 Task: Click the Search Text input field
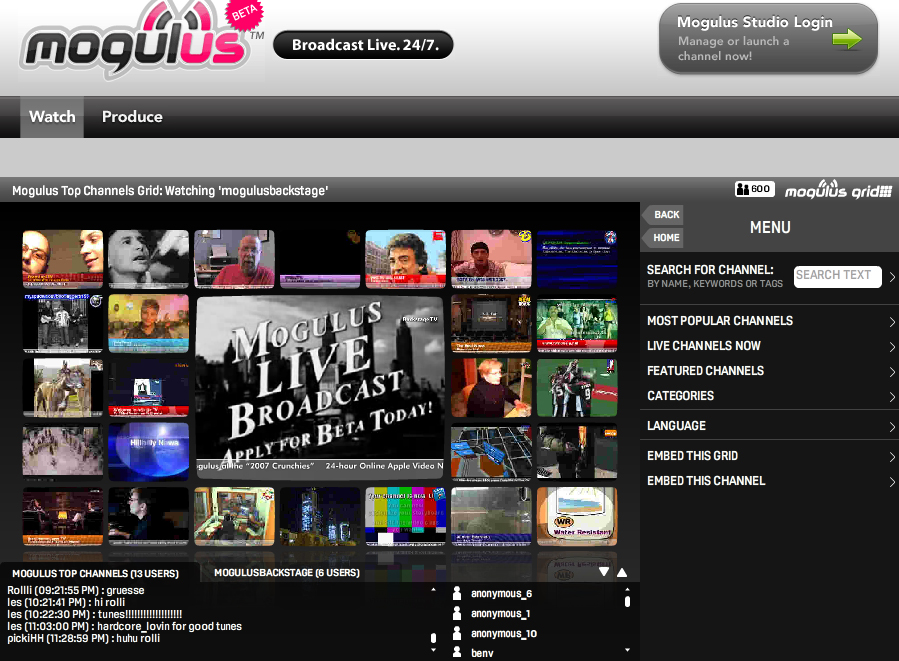pyautogui.click(x=837, y=276)
